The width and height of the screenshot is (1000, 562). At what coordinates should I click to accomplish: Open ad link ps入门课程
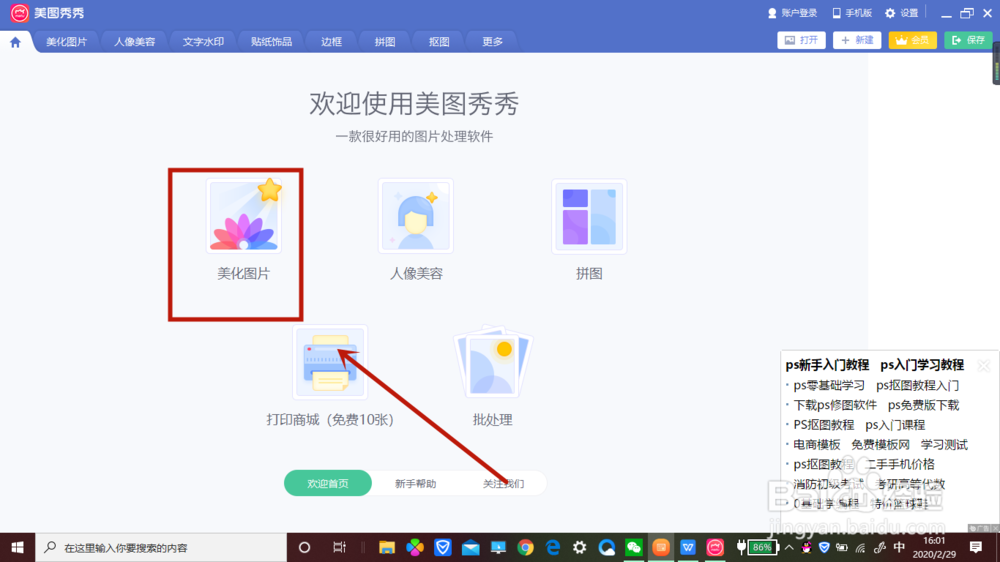click(x=895, y=425)
